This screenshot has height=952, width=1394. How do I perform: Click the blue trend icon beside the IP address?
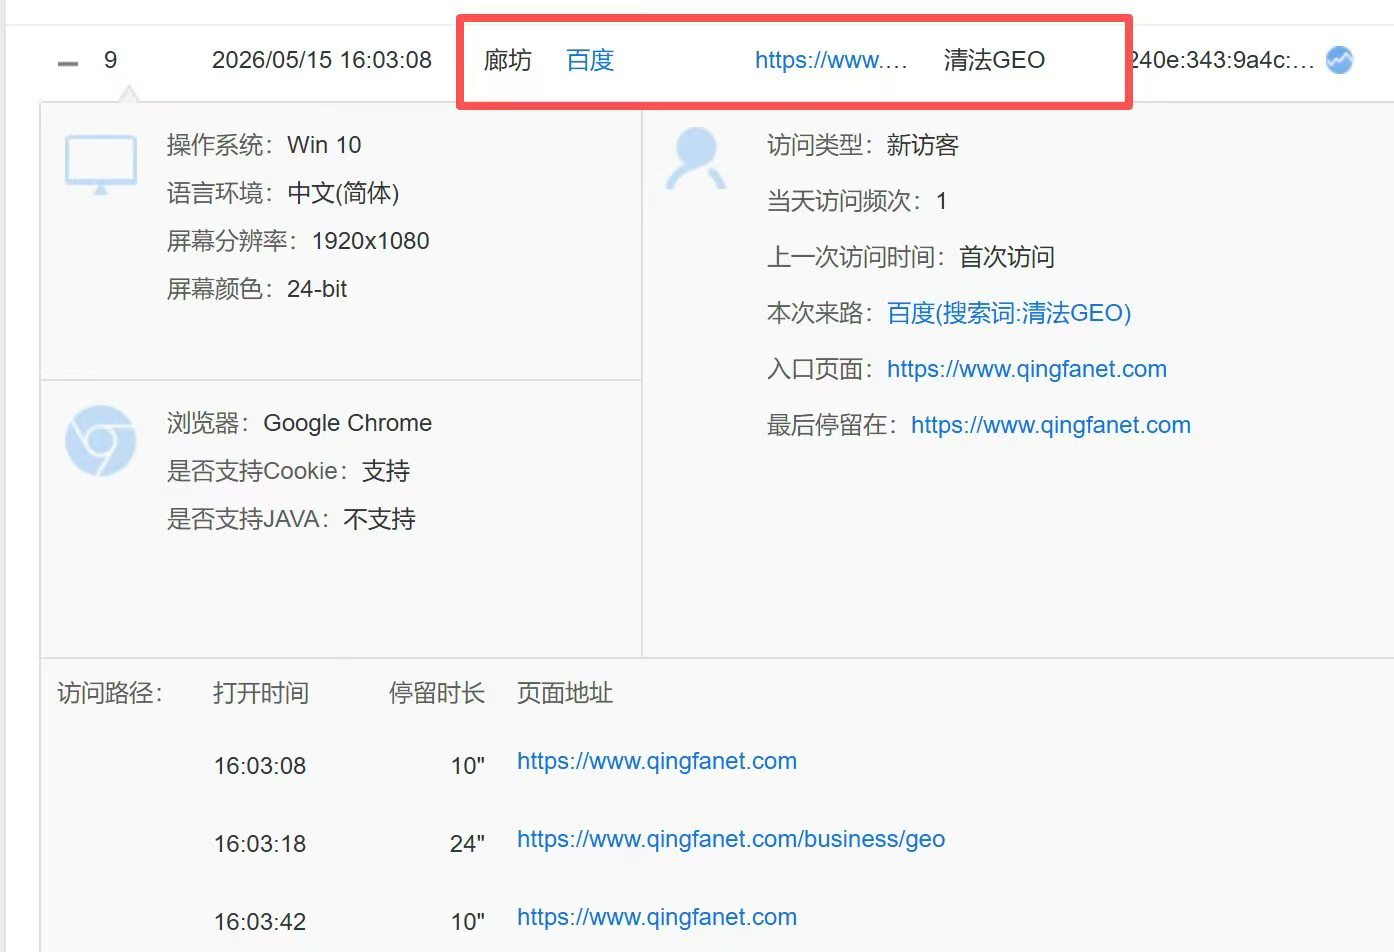pyautogui.click(x=1339, y=60)
